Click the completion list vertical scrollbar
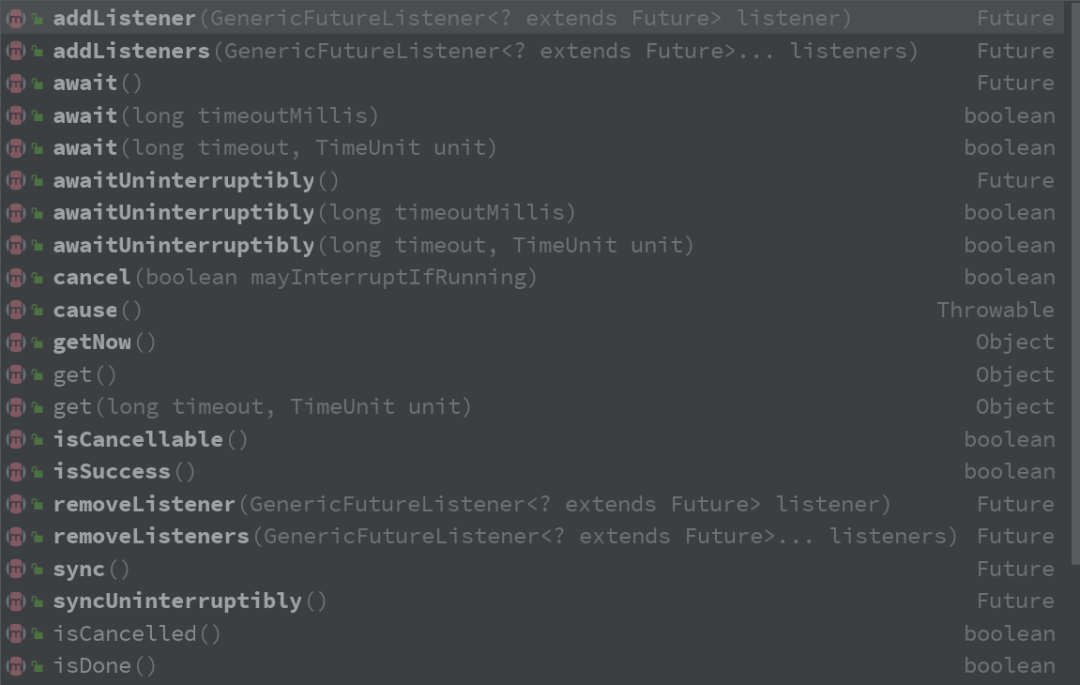Viewport: 1080px width, 685px height. pos(1074,280)
